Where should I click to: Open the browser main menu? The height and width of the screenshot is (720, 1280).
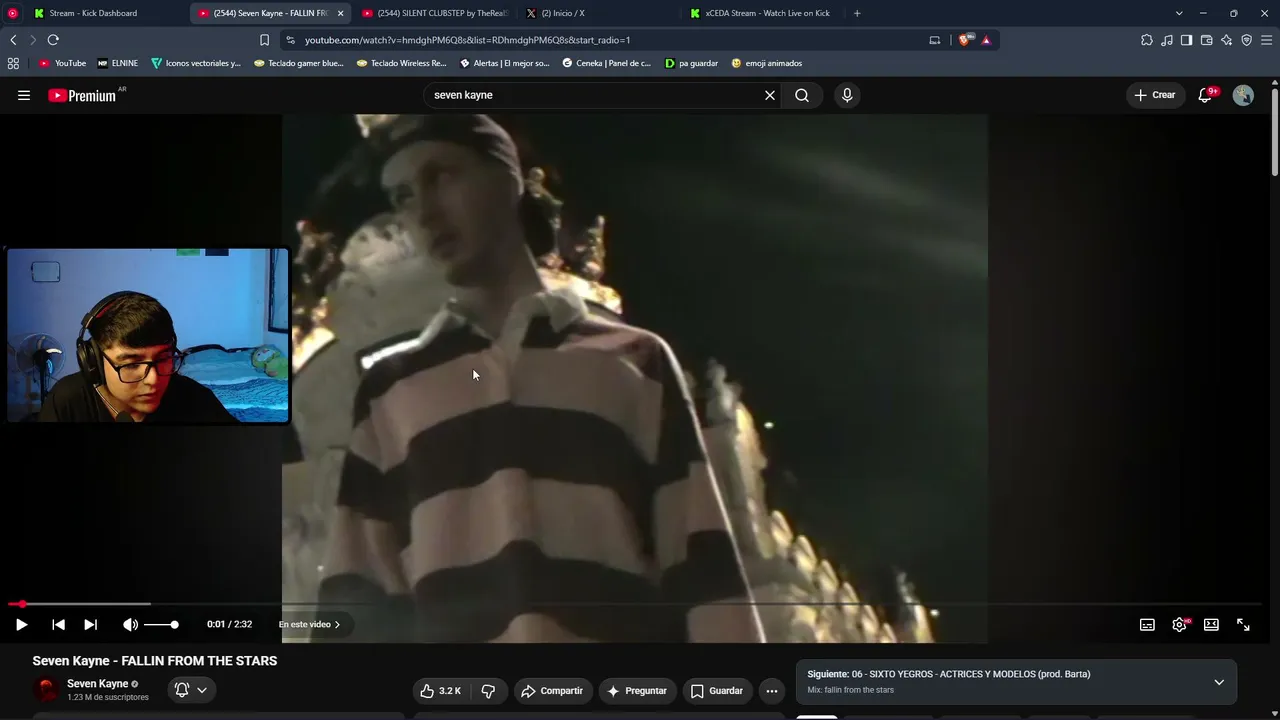(x=1267, y=40)
